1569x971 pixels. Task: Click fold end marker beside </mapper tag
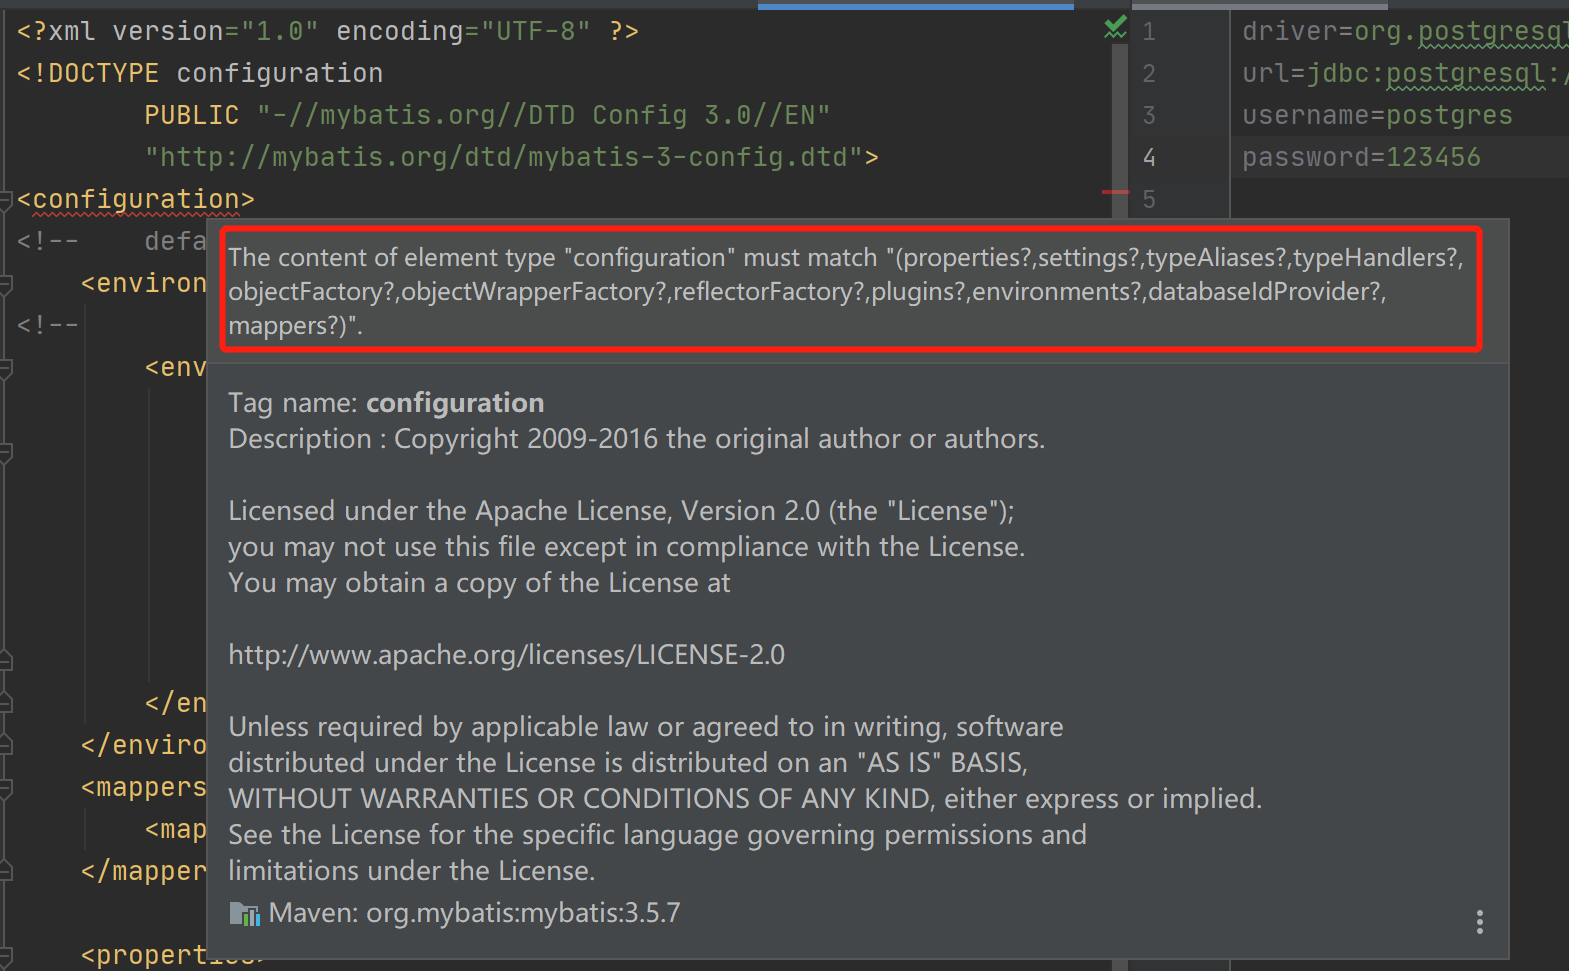[5, 872]
